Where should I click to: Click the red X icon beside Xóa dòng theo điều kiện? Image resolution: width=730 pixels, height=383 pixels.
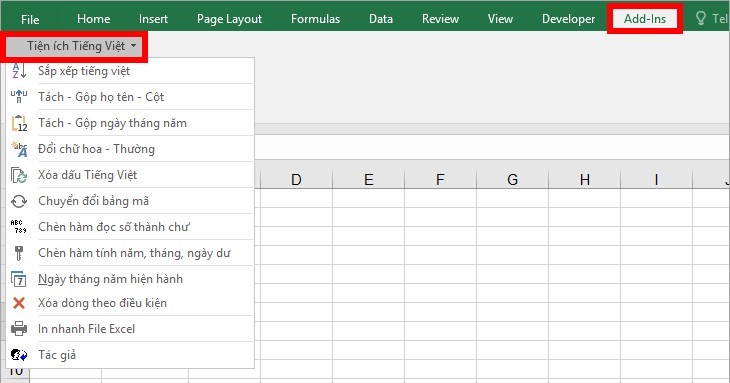coord(19,303)
